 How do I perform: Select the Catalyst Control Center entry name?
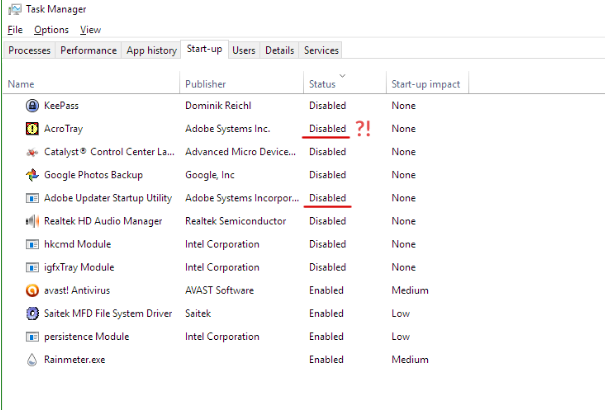point(109,152)
